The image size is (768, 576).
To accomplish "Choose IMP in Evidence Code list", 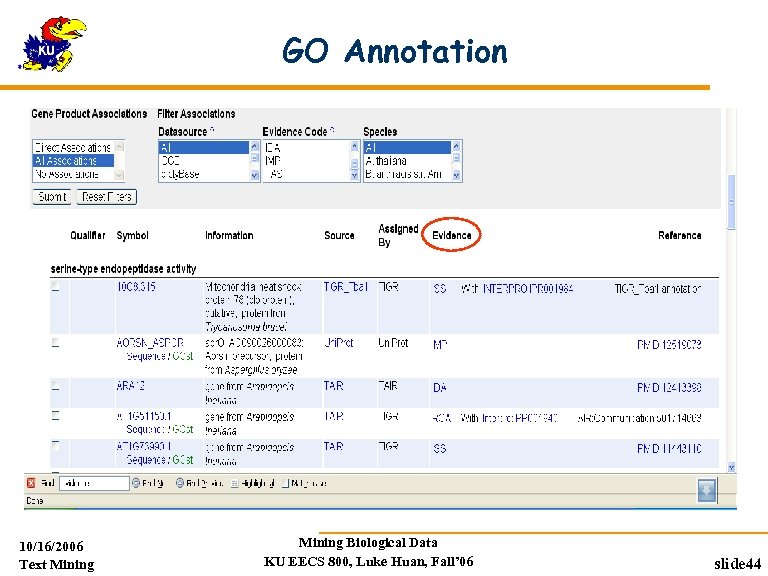I will click(306, 161).
